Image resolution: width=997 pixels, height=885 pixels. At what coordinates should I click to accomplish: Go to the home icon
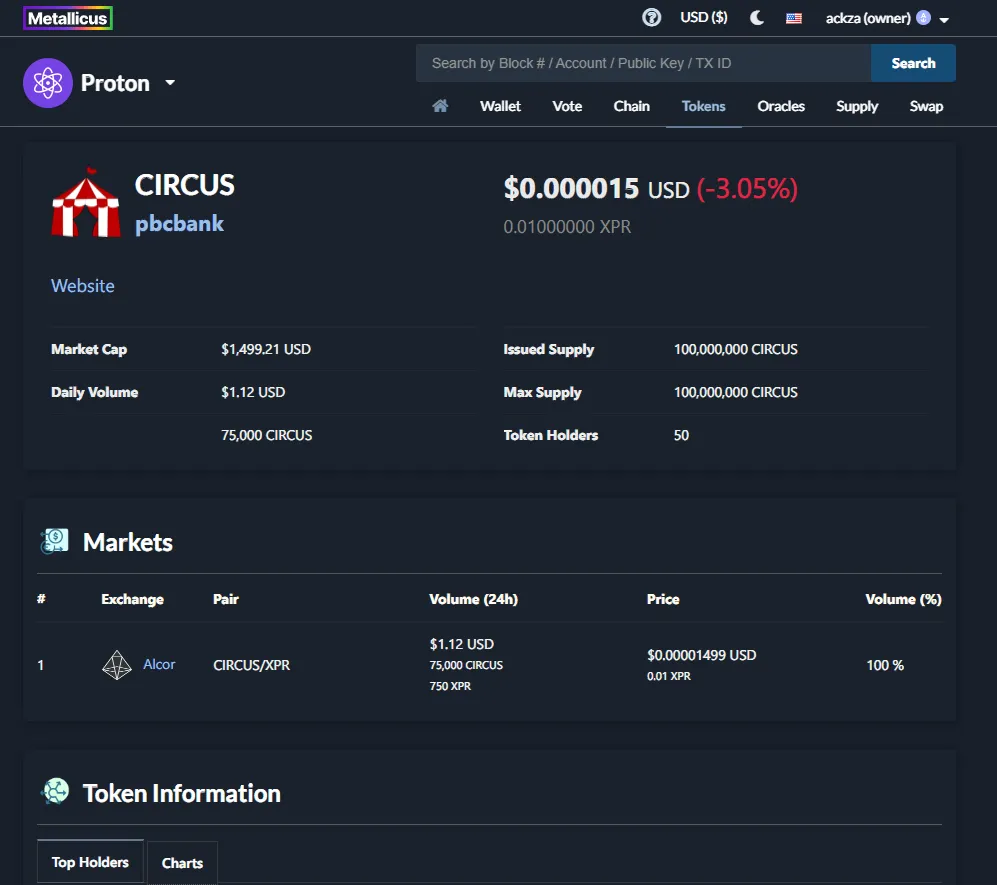click(x=440, y=106)
